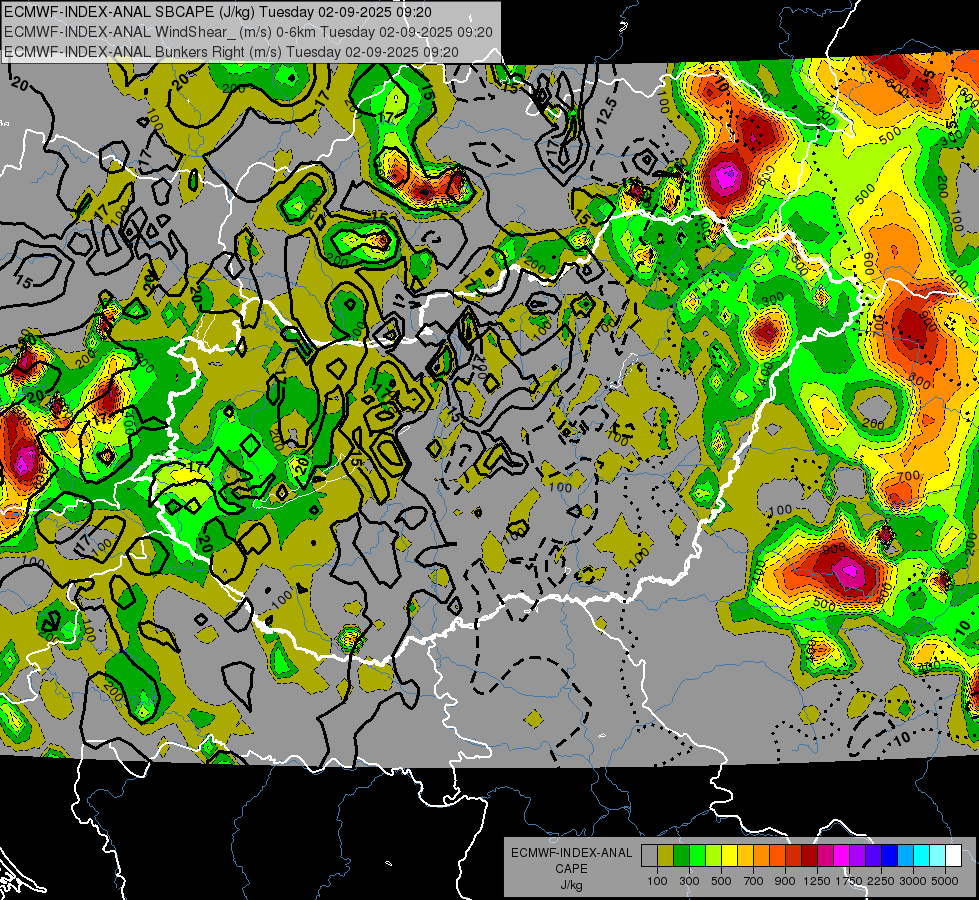Click the gray swatch in CAPE legend
979x900 pixels.
click(649, 856)
